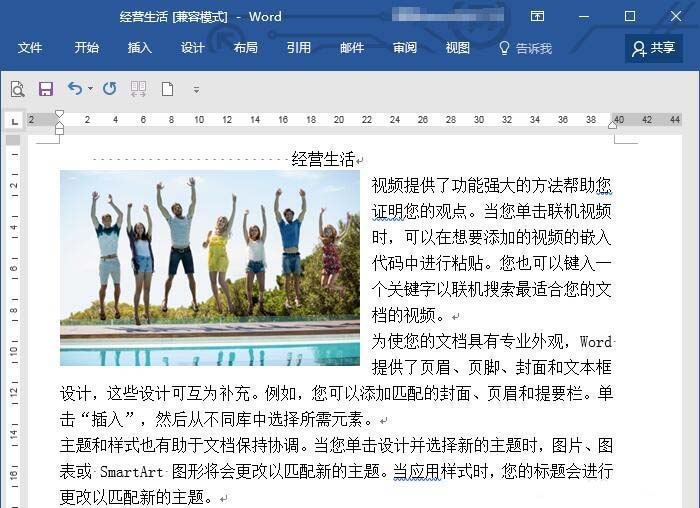Open the 插入 ribbon tab
Viewport: 700px width, 508px height.
[139, 48]
